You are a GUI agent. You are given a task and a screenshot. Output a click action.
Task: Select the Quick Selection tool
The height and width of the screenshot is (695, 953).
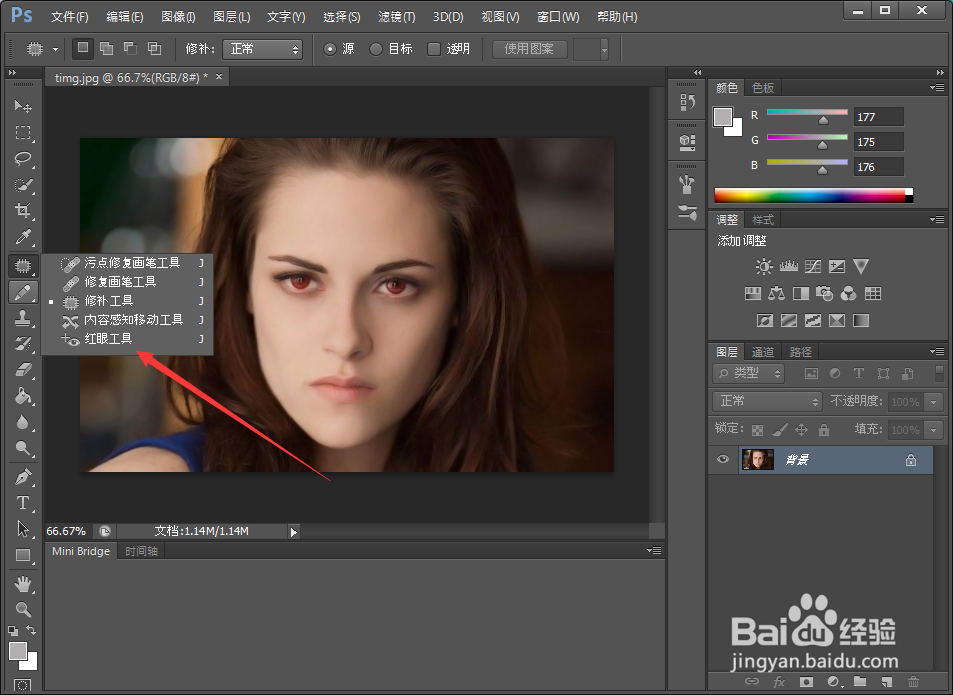tap(23, 185)
